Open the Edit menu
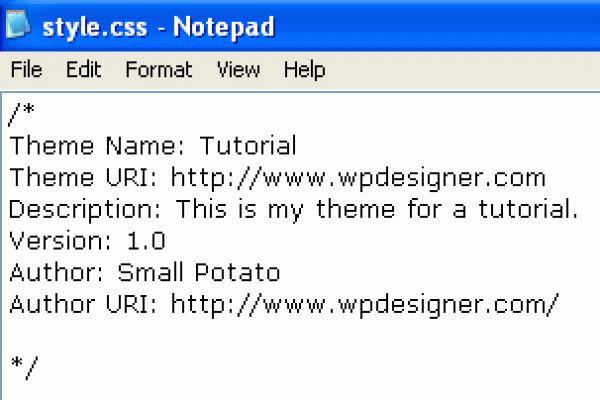Screen dimensions: 600x400 [84, 70]
